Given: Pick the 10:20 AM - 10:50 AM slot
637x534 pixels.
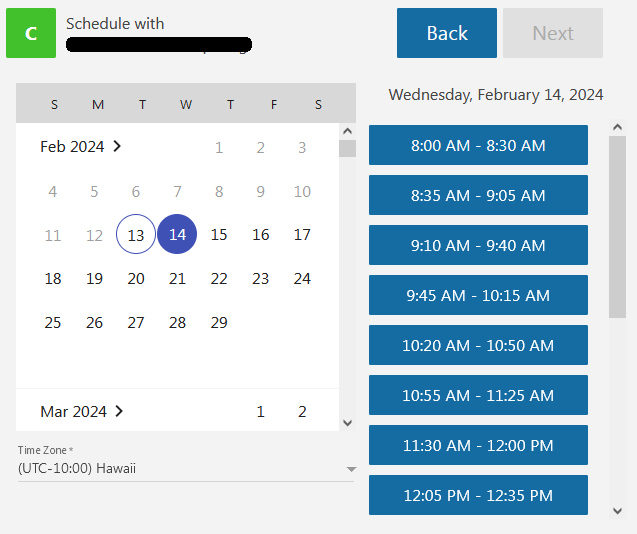Looking at the screenshot, I should pyautogui.click(x=478, y=345).
